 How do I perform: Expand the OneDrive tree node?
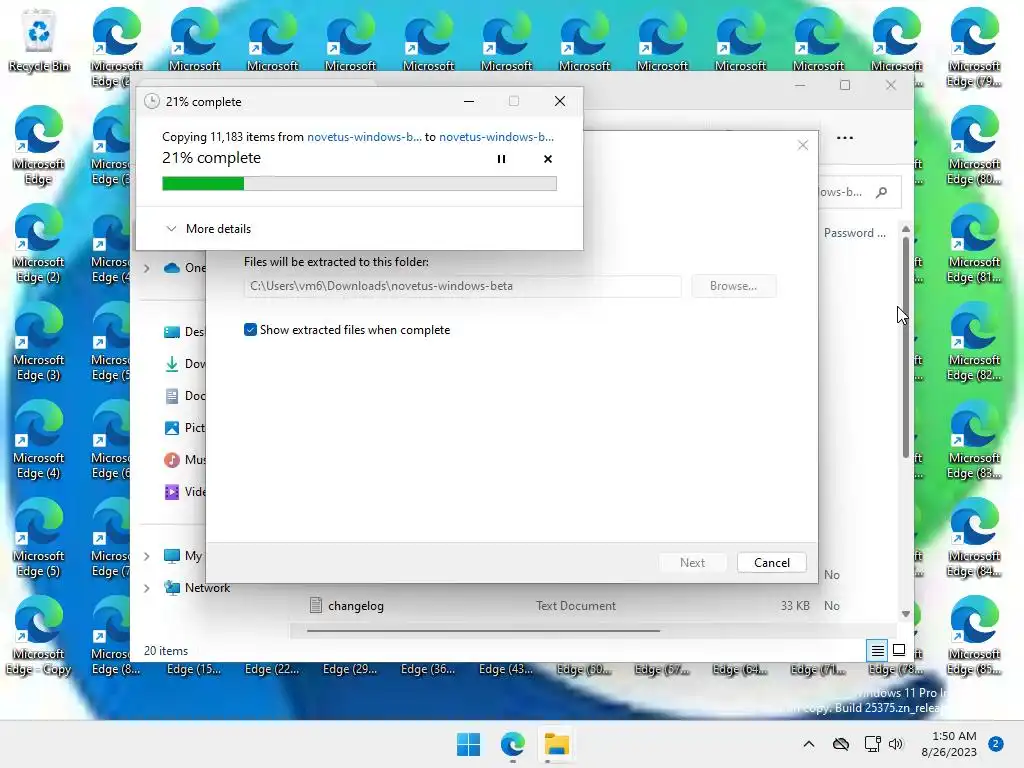pos(147,268)
